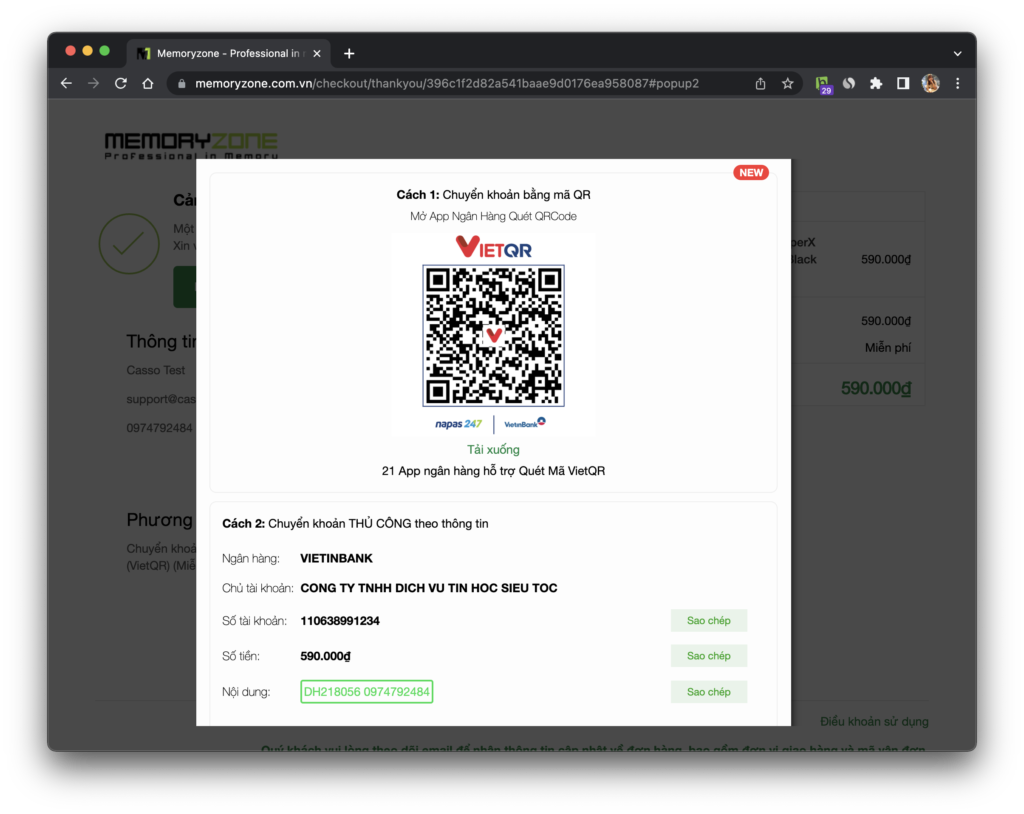1024x814 pixels.
Task: Click the Cách 1 QR transfer heading
Action: click(x=493, y=195)
